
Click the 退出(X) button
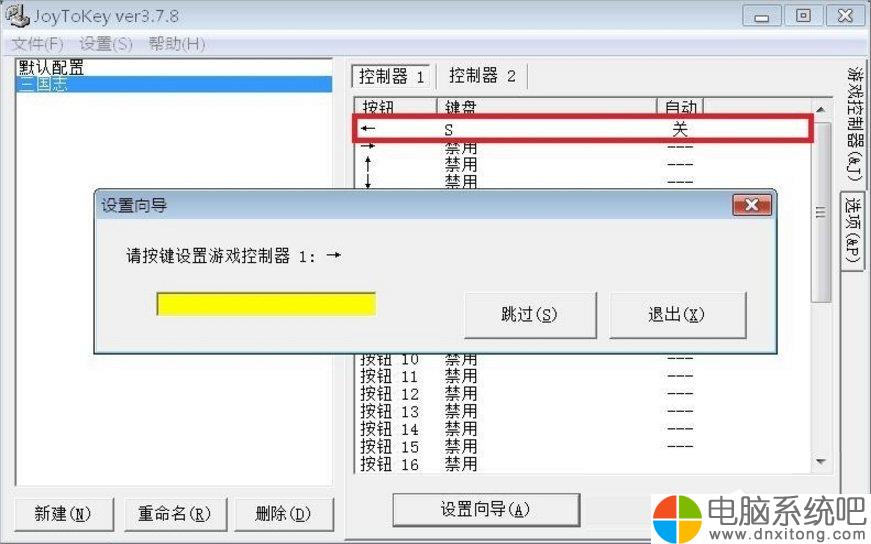(677, 315)
